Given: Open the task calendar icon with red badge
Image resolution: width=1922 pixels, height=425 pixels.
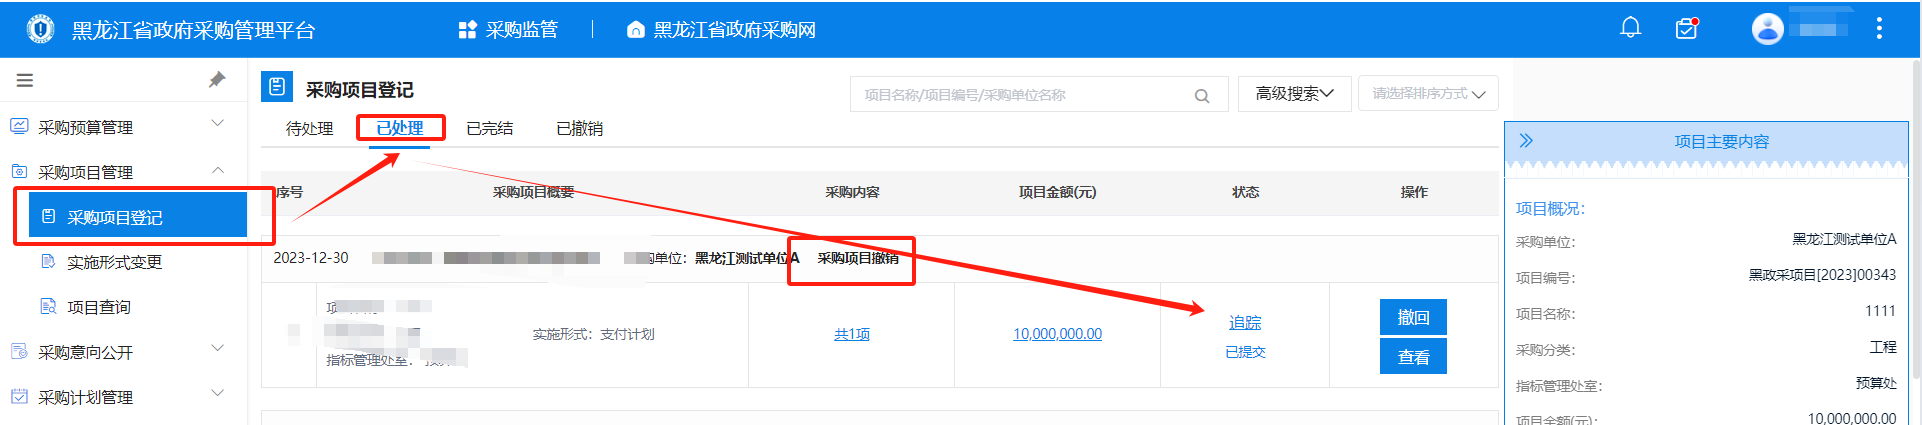Looking at the screenshot, I should (x=1687, y=28).
